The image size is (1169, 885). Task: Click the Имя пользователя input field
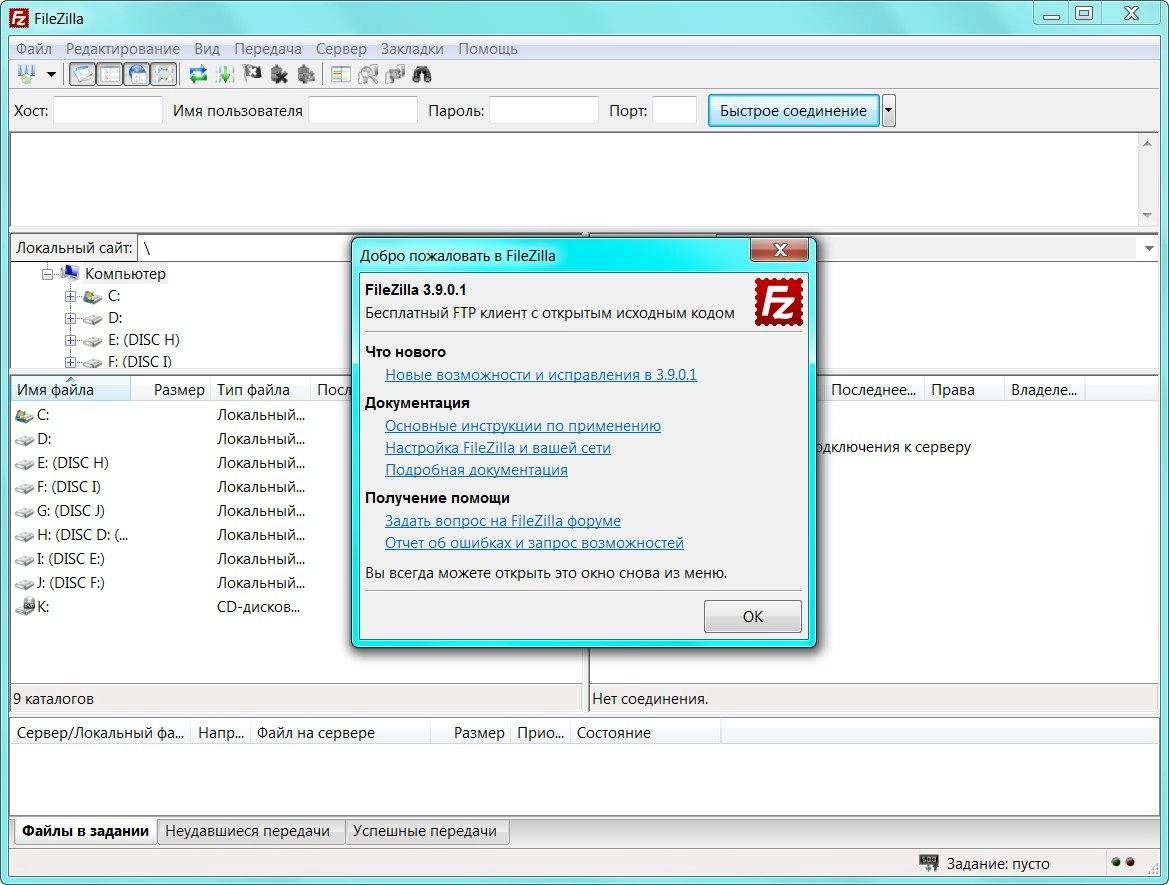(362, 110)
